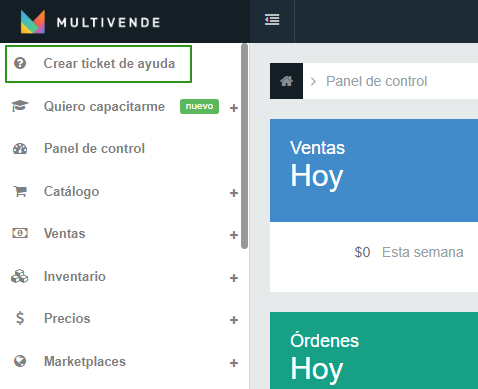478x389 pixels.
Task: Open the Inventario menu item
Action: (75, 276)
